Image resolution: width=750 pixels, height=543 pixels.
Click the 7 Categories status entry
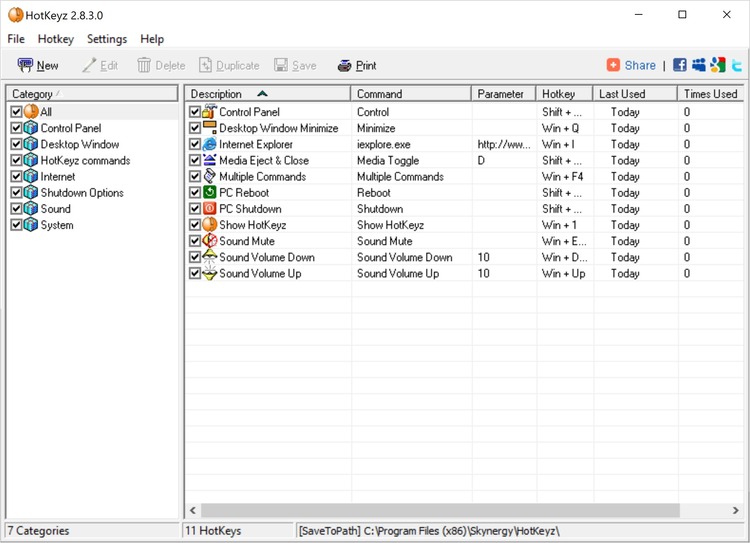92,531
